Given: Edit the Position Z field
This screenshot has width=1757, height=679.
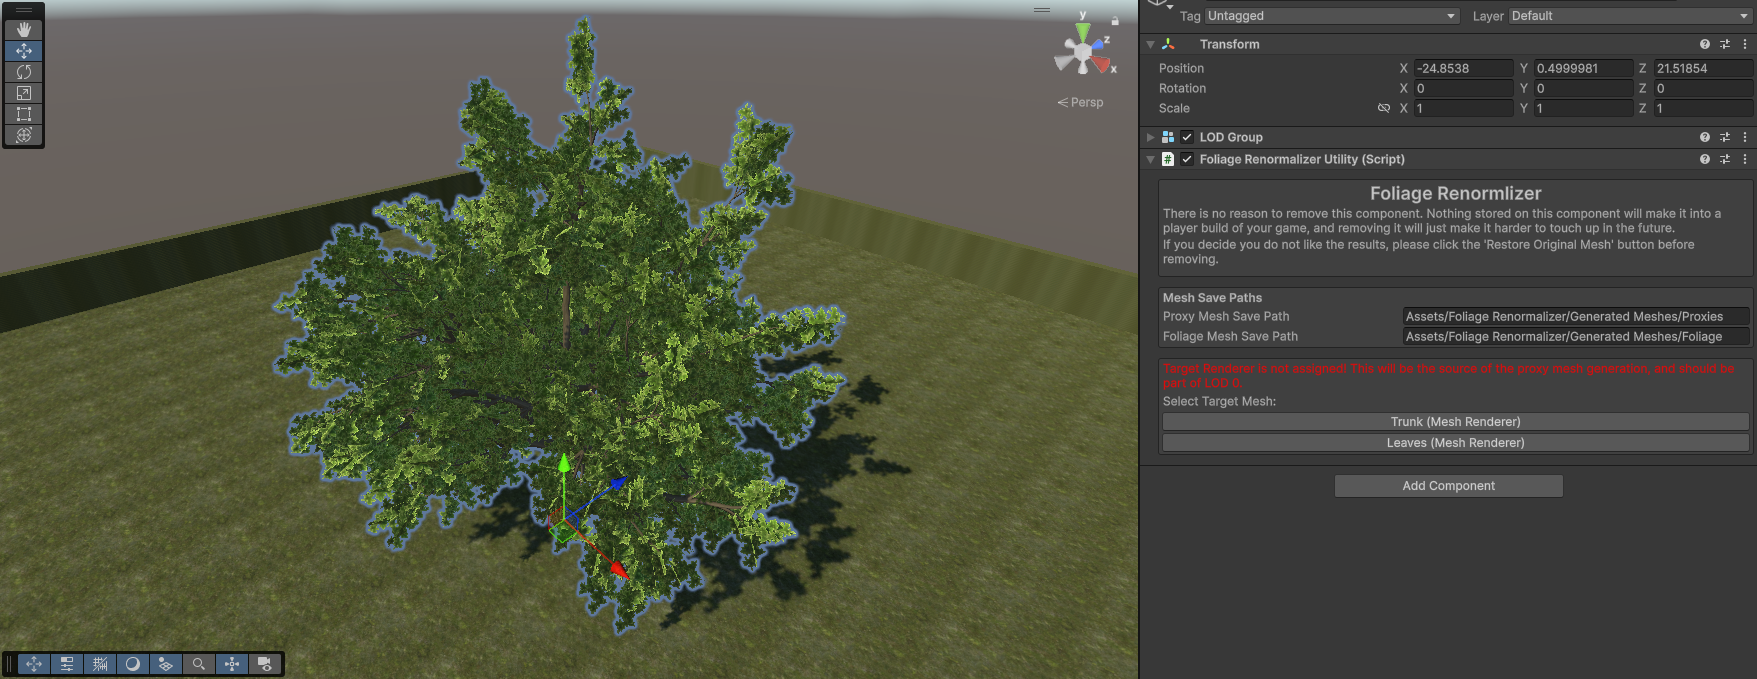Looking at the screenshot, I should pos(1703,68).
